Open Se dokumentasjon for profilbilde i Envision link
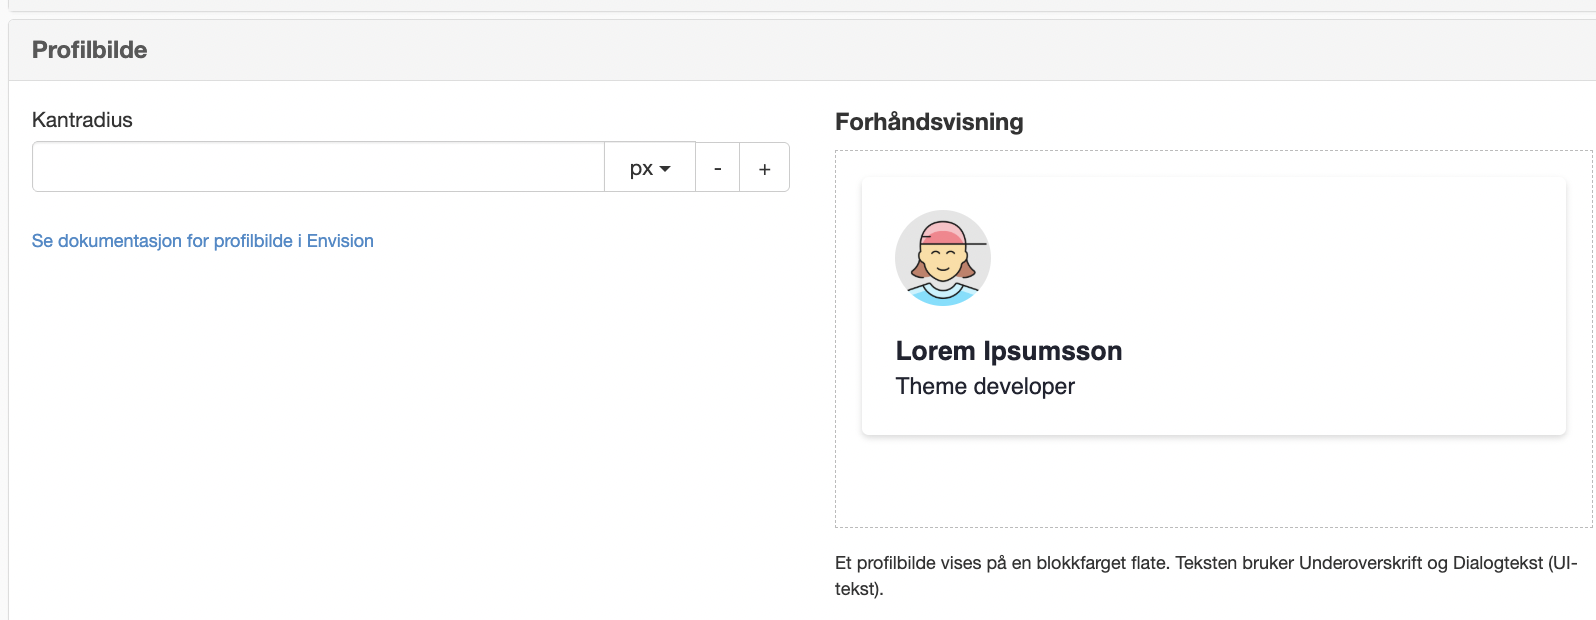1596x620 pixels. 203,241
